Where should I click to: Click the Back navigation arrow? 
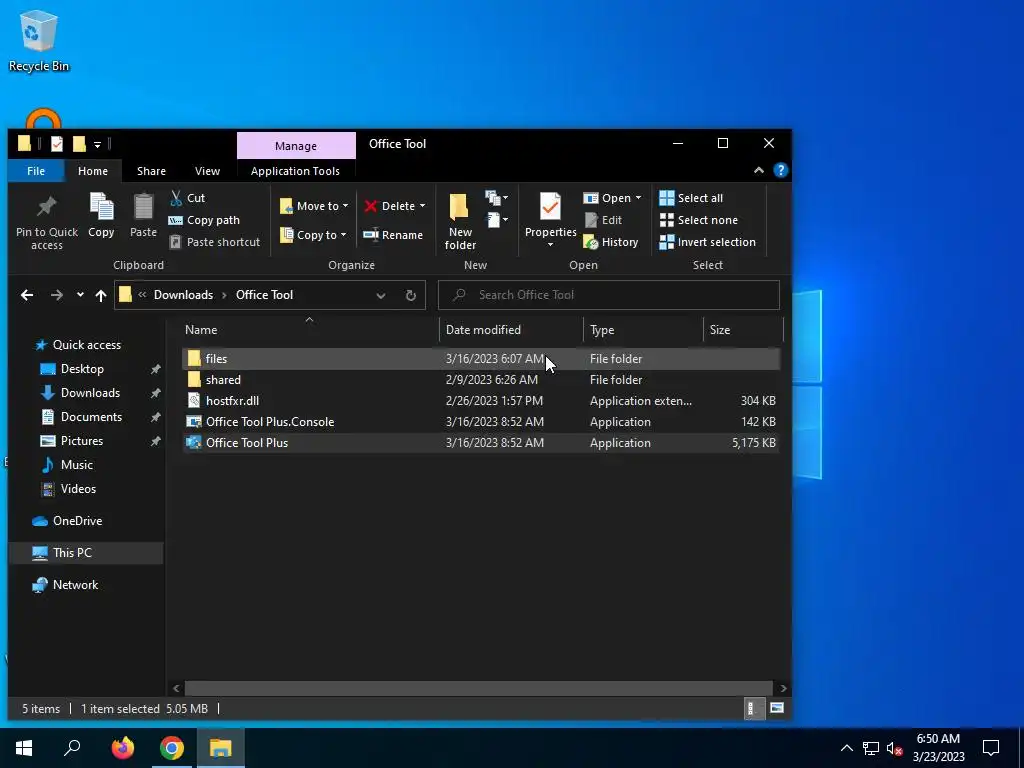tap(27, 295)
